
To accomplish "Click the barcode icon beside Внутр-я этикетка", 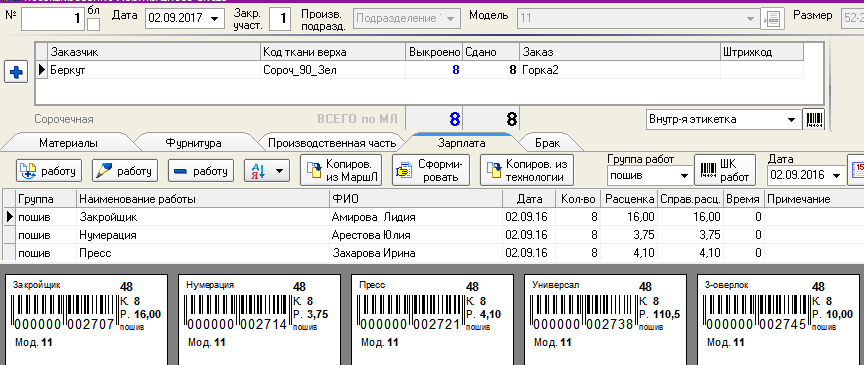I will (x=815, y=119).
